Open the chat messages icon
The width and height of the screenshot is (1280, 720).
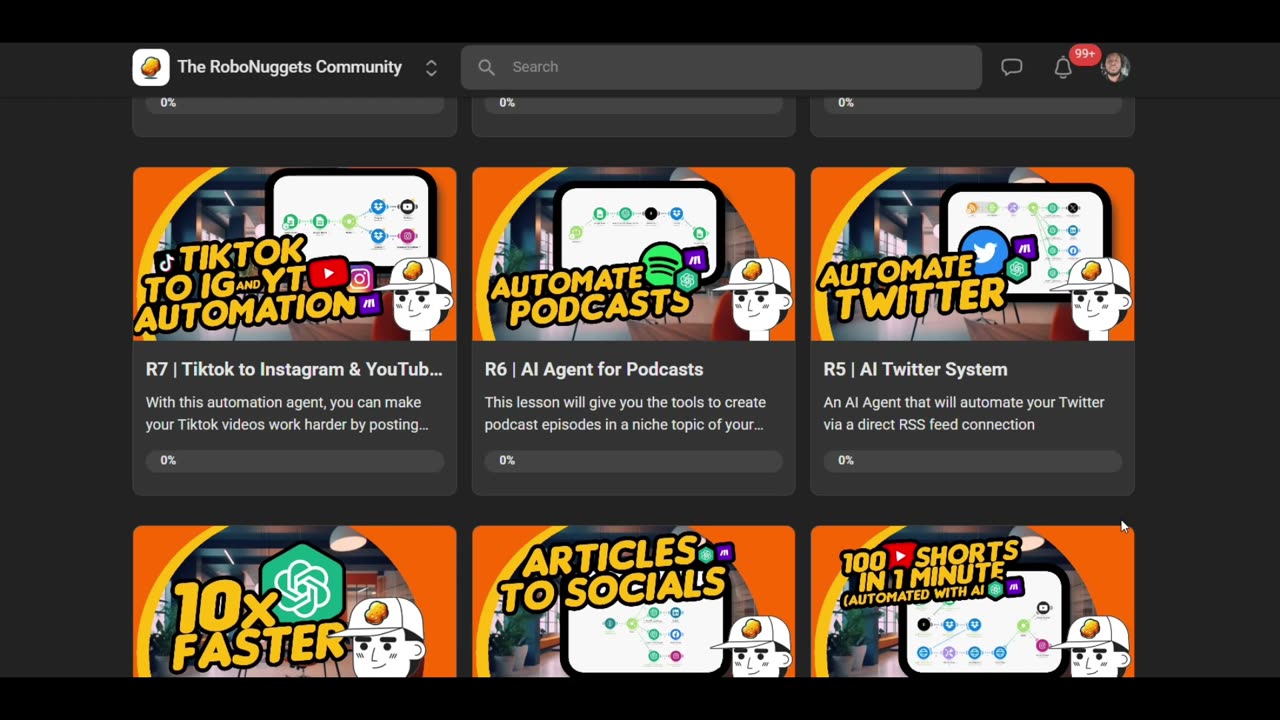[1012, 67]
